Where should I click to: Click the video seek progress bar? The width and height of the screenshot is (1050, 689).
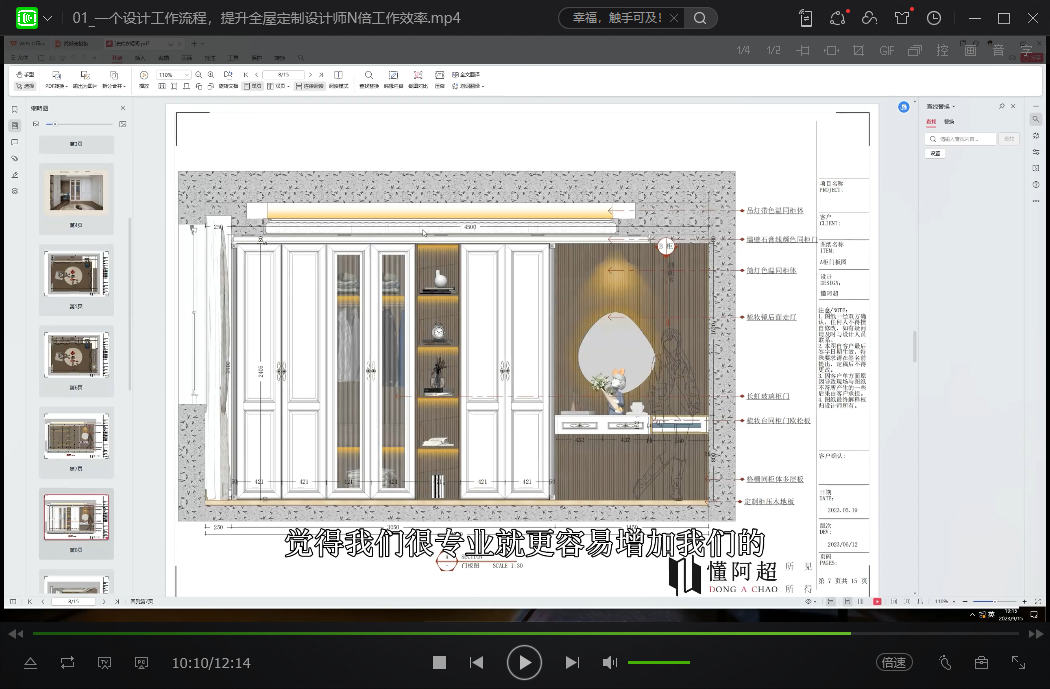440,633
